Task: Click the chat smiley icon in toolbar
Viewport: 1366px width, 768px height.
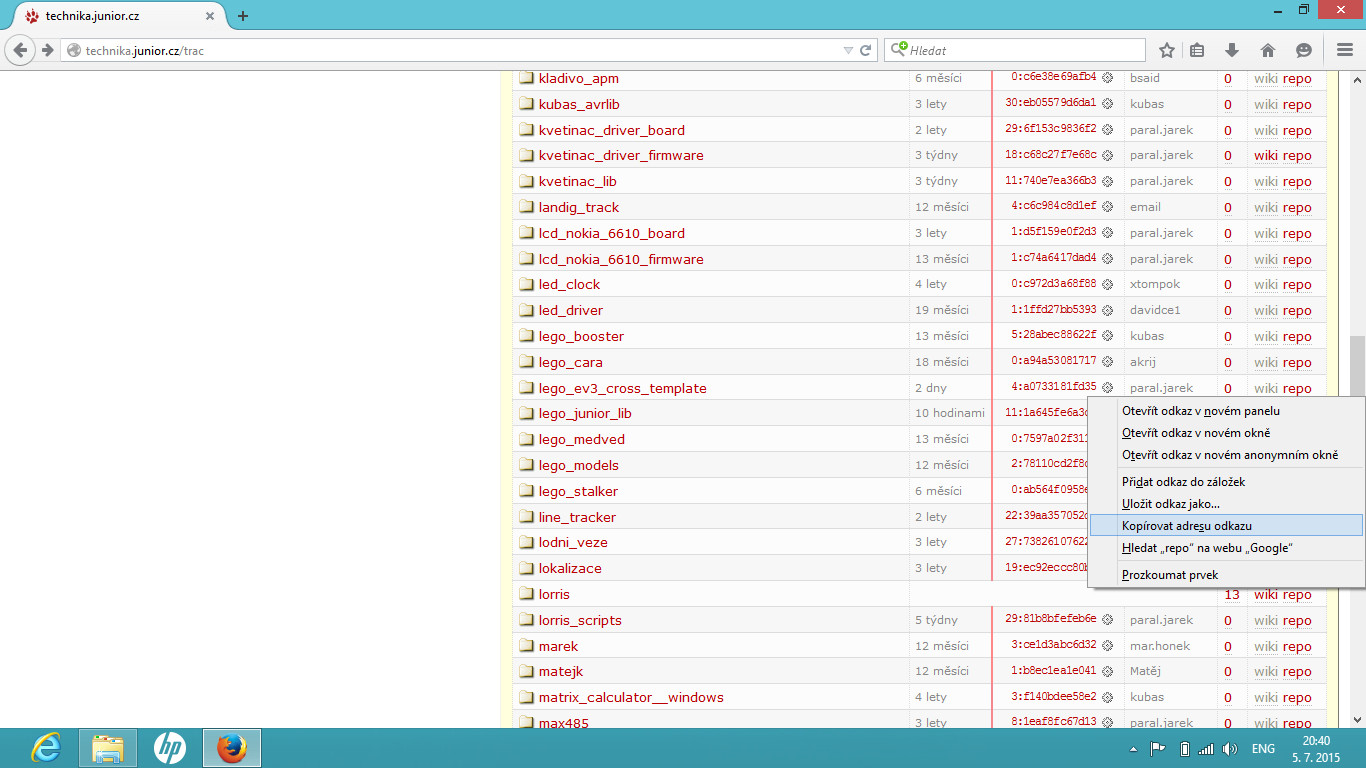Action: click(x=1303, y=50)
